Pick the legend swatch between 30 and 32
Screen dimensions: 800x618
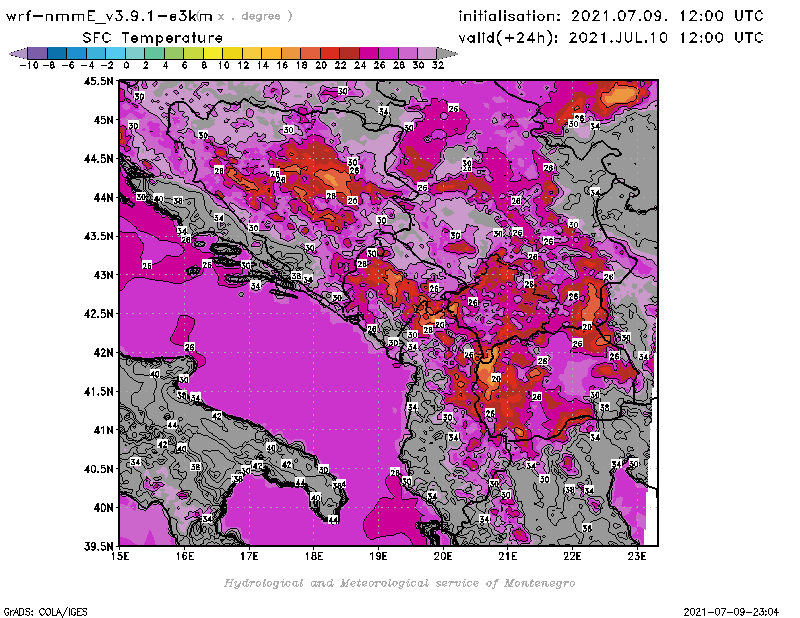(428, 54)
